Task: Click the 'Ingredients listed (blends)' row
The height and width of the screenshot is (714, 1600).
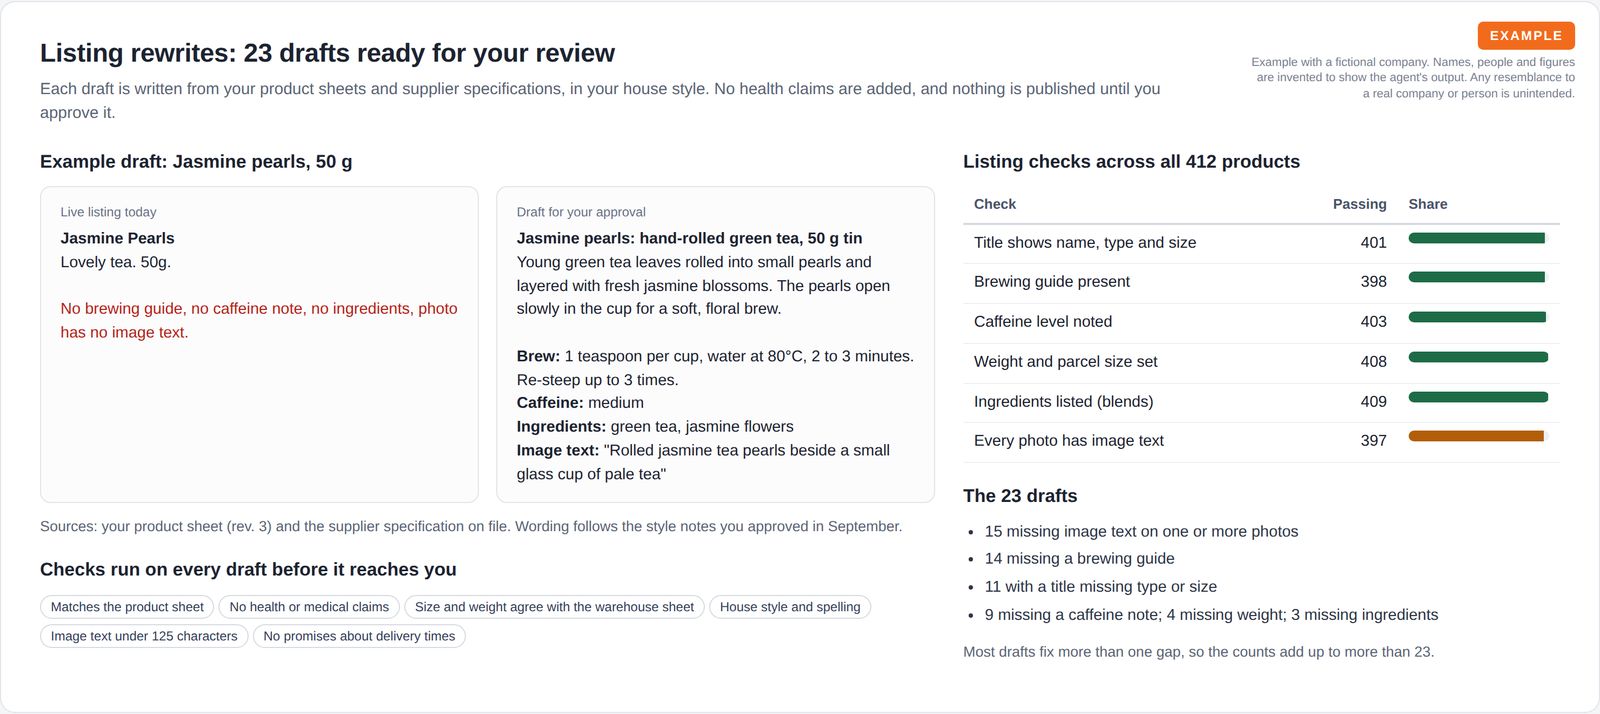Action: click(x=1261, y=403)
